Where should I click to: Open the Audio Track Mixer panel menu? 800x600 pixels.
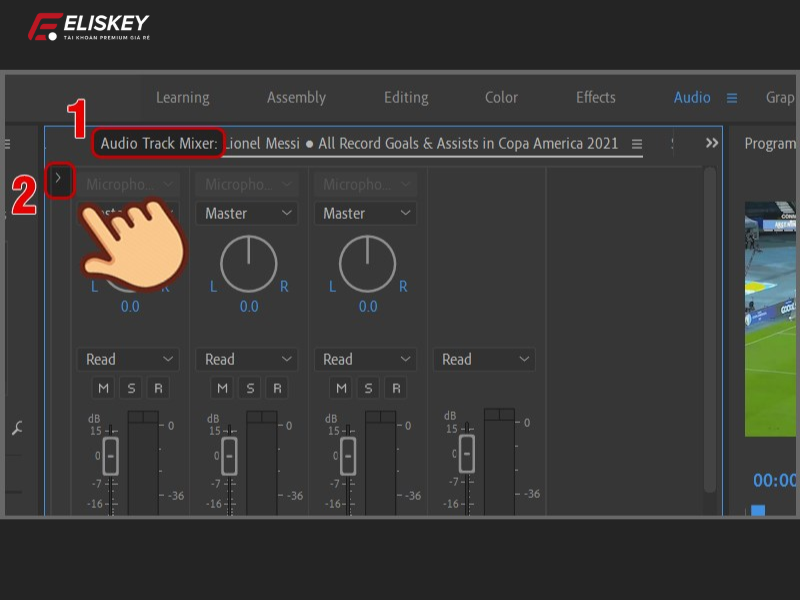click(637, 144)
